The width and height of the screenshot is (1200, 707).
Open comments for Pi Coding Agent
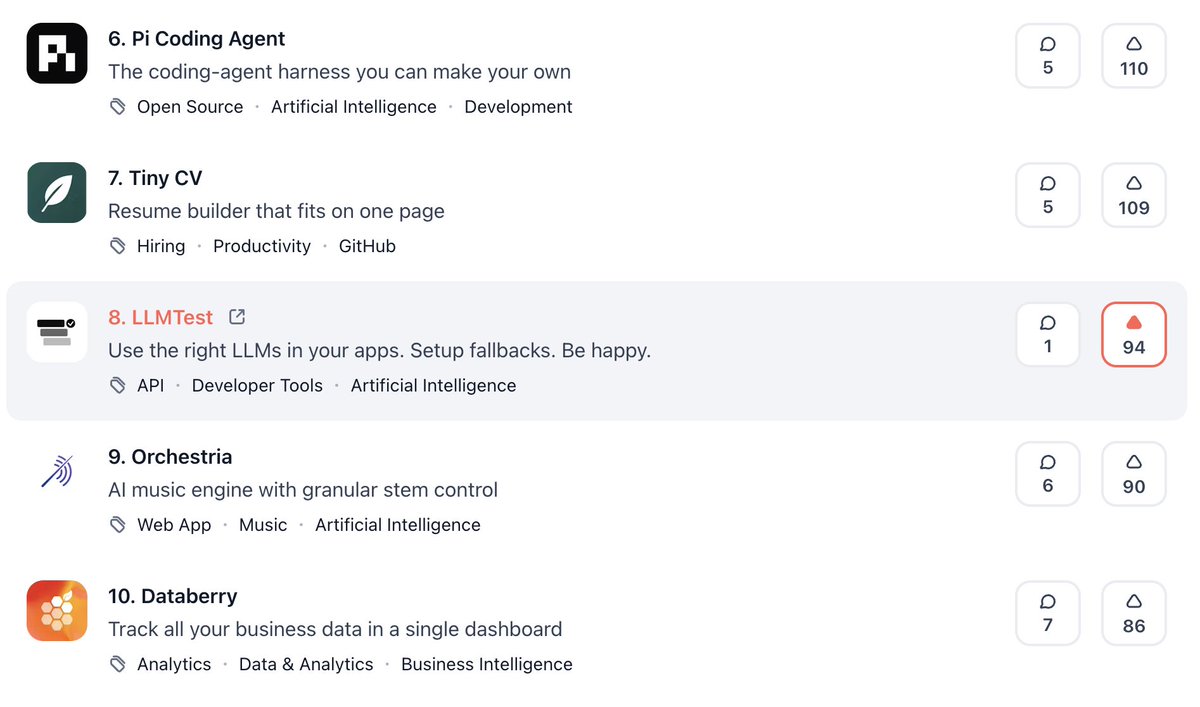pyautogui.click(x=1048, y=56)
